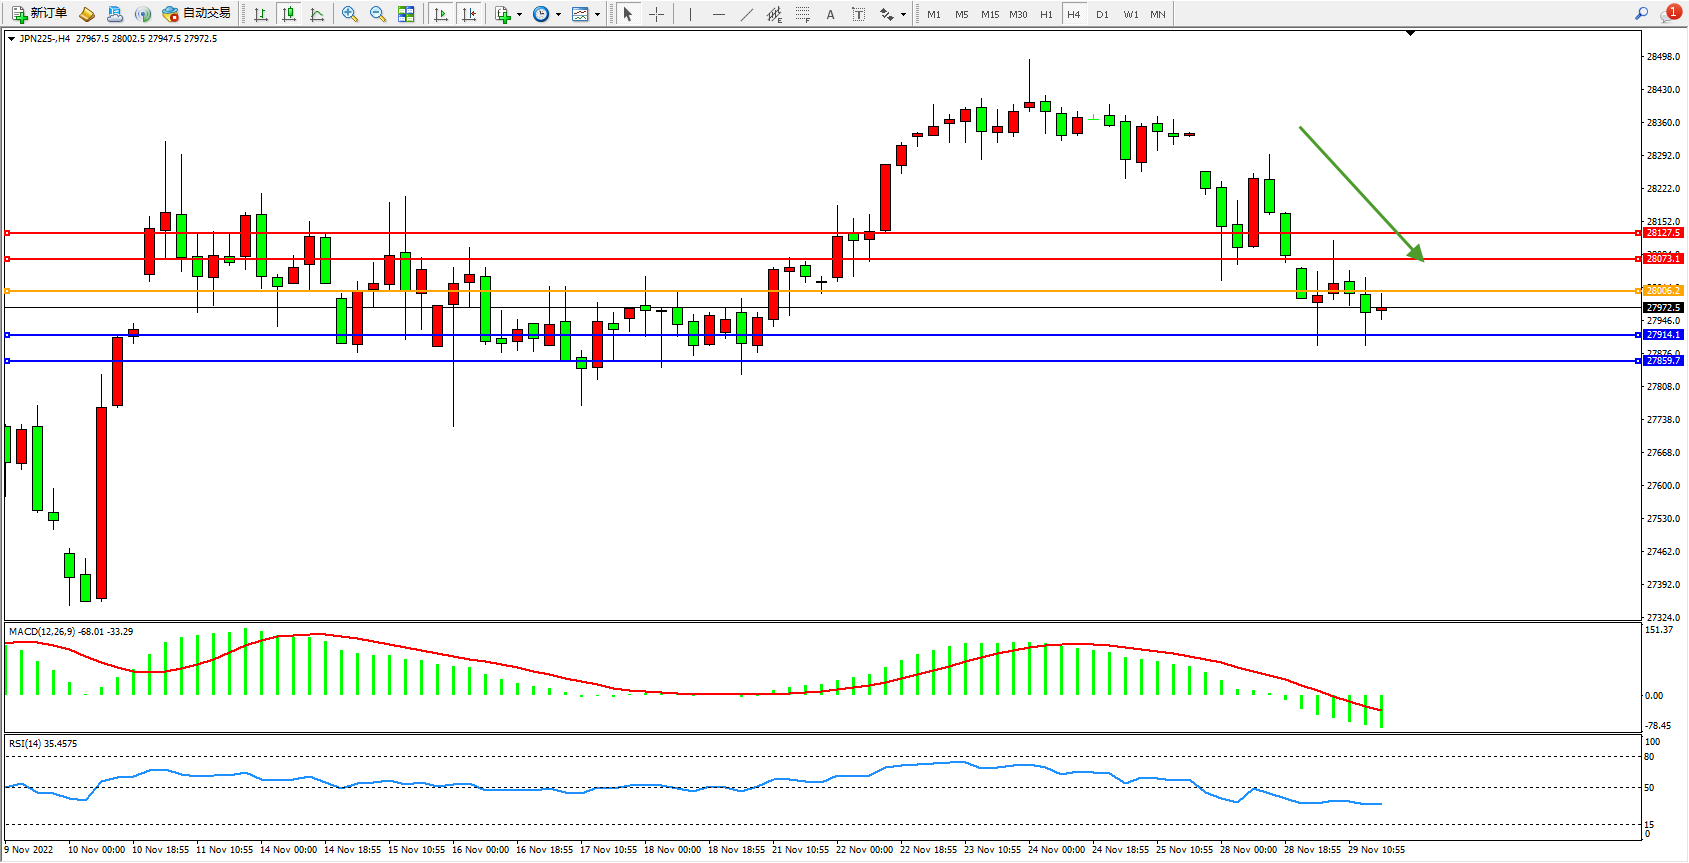Select the crosshair tool
Viewport: 1689px width, 863px height.
pos(657,14)
